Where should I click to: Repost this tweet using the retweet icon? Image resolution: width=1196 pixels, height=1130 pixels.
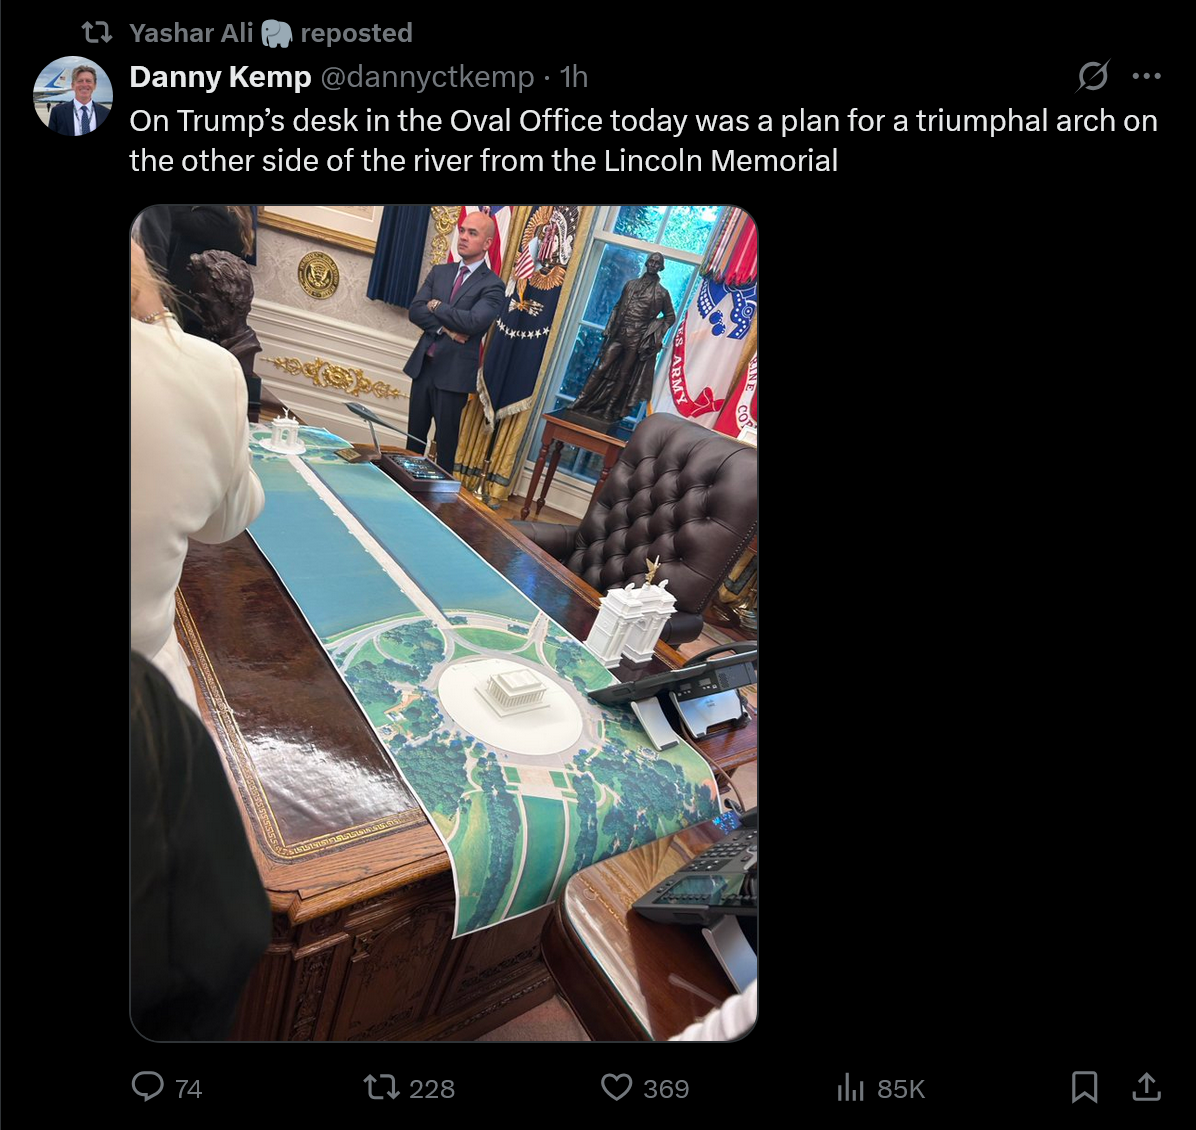tap(381, 1087)
